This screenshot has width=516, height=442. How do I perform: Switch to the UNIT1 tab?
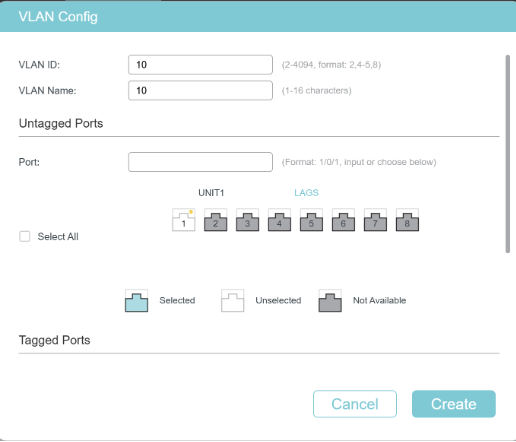(x=211, y=193)
